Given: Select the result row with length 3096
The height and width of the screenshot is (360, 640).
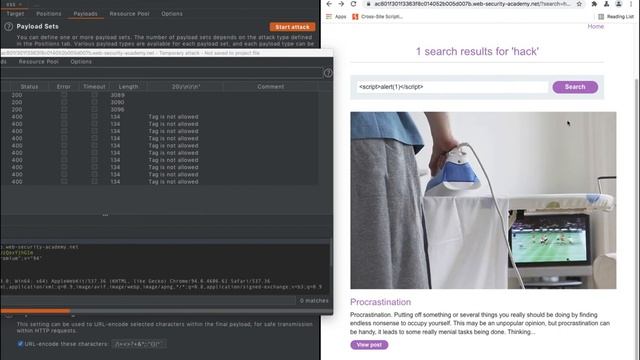Looking at the screenshot, I should point(159,109).
